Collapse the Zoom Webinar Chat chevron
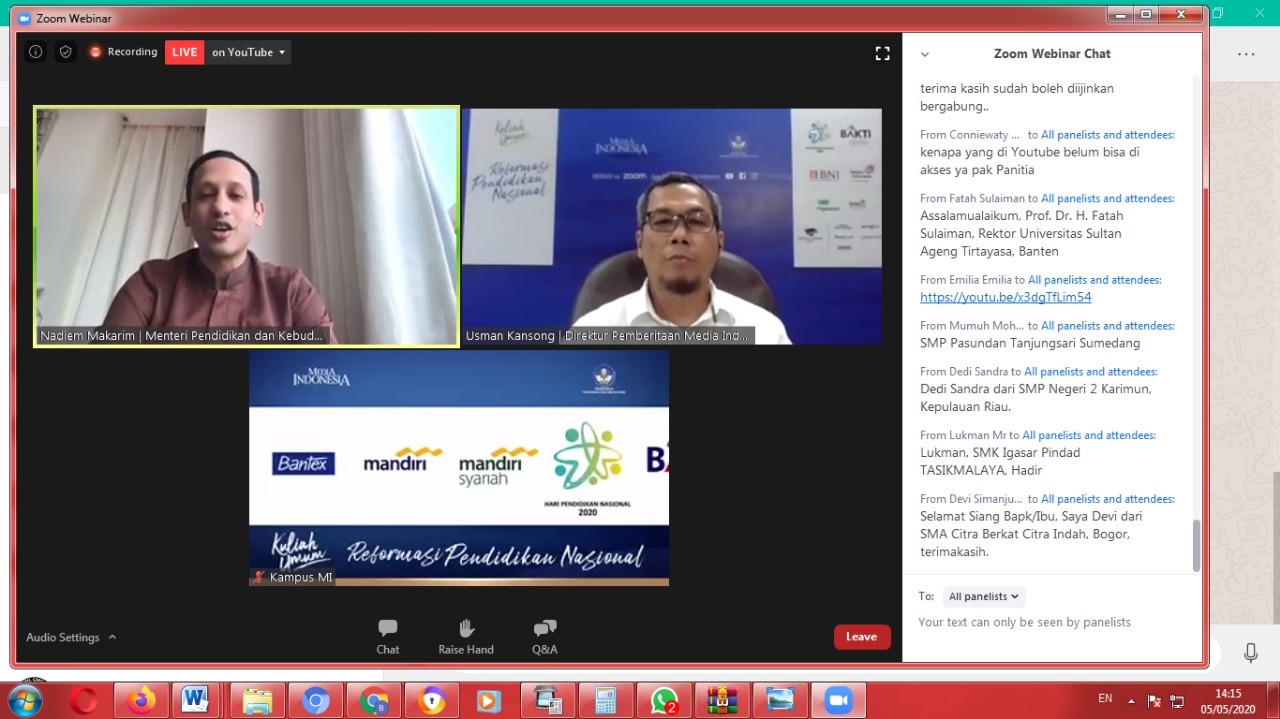 click(x=925, y=54)
